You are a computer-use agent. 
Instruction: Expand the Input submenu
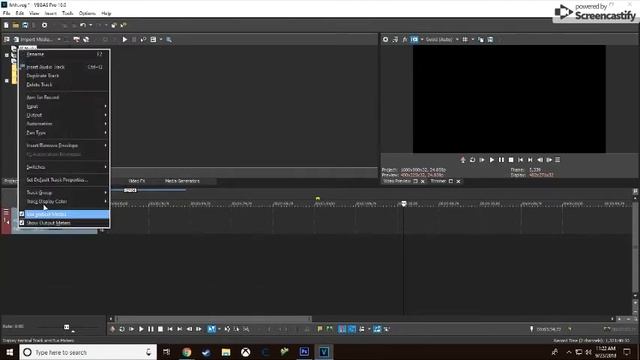tap(64, 107)
